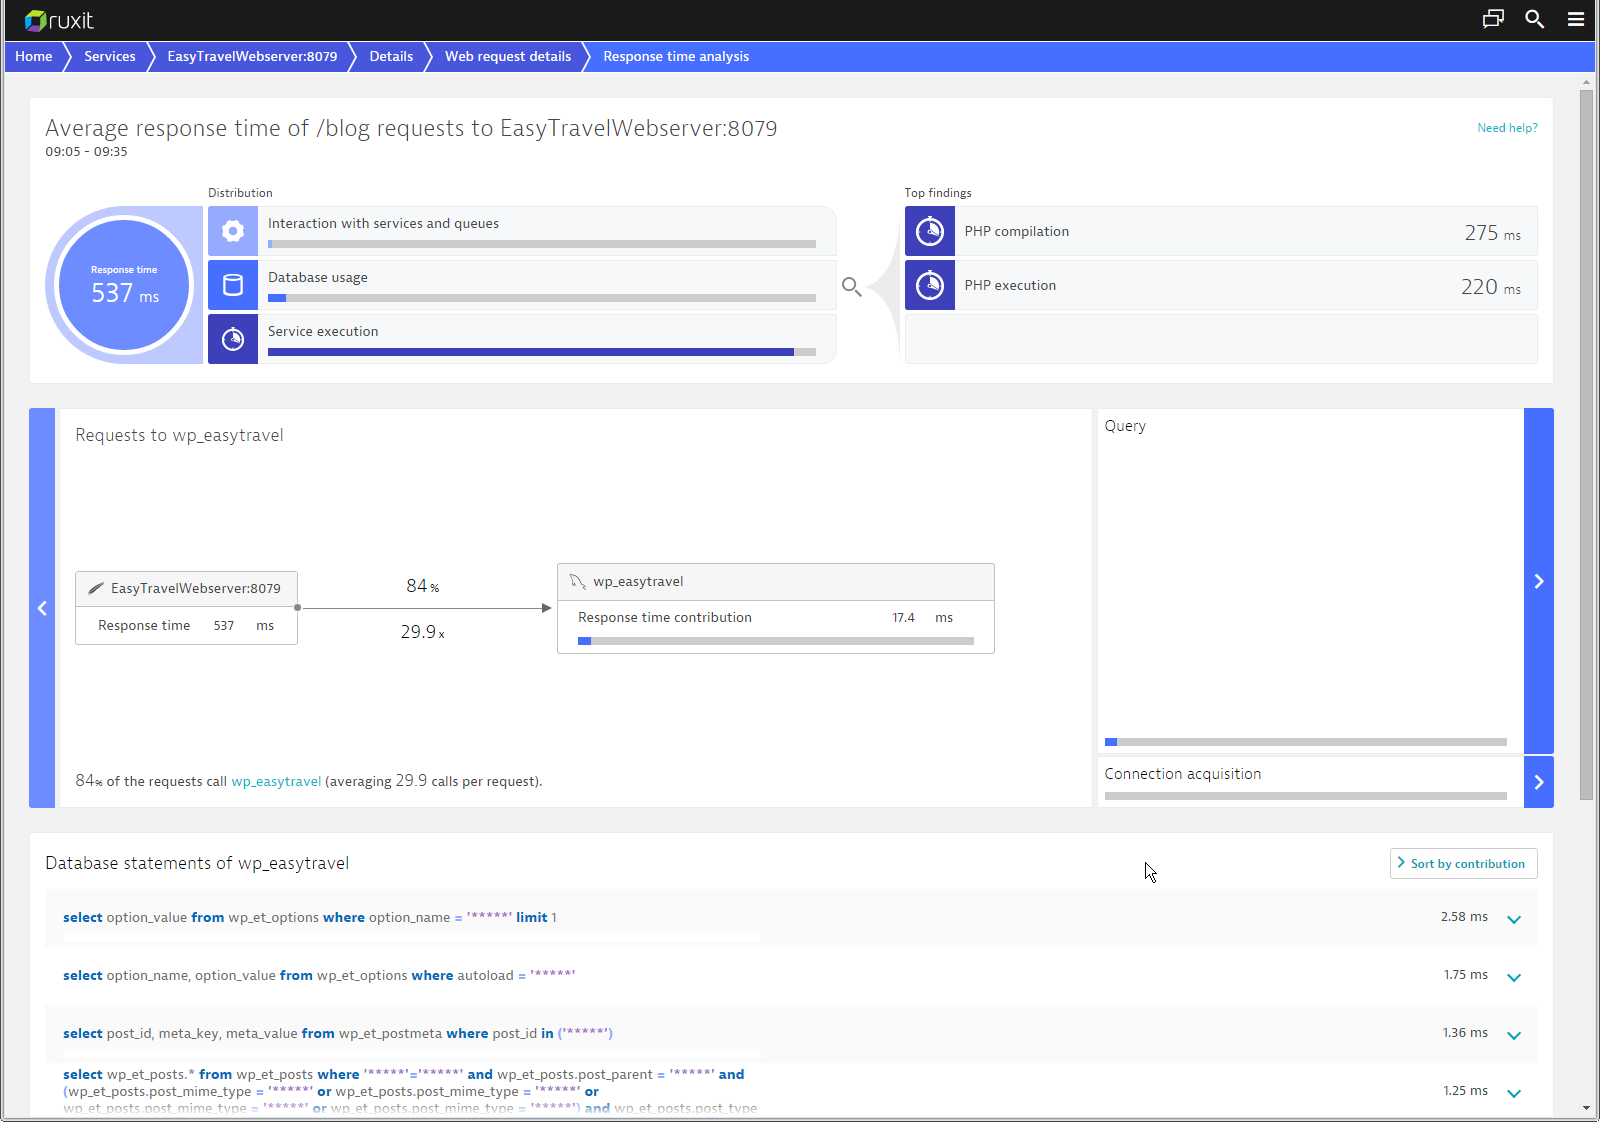Follow the wp_easytravel link in summary sentence
Screen dimensions: 1600x1122
(276, 781)
